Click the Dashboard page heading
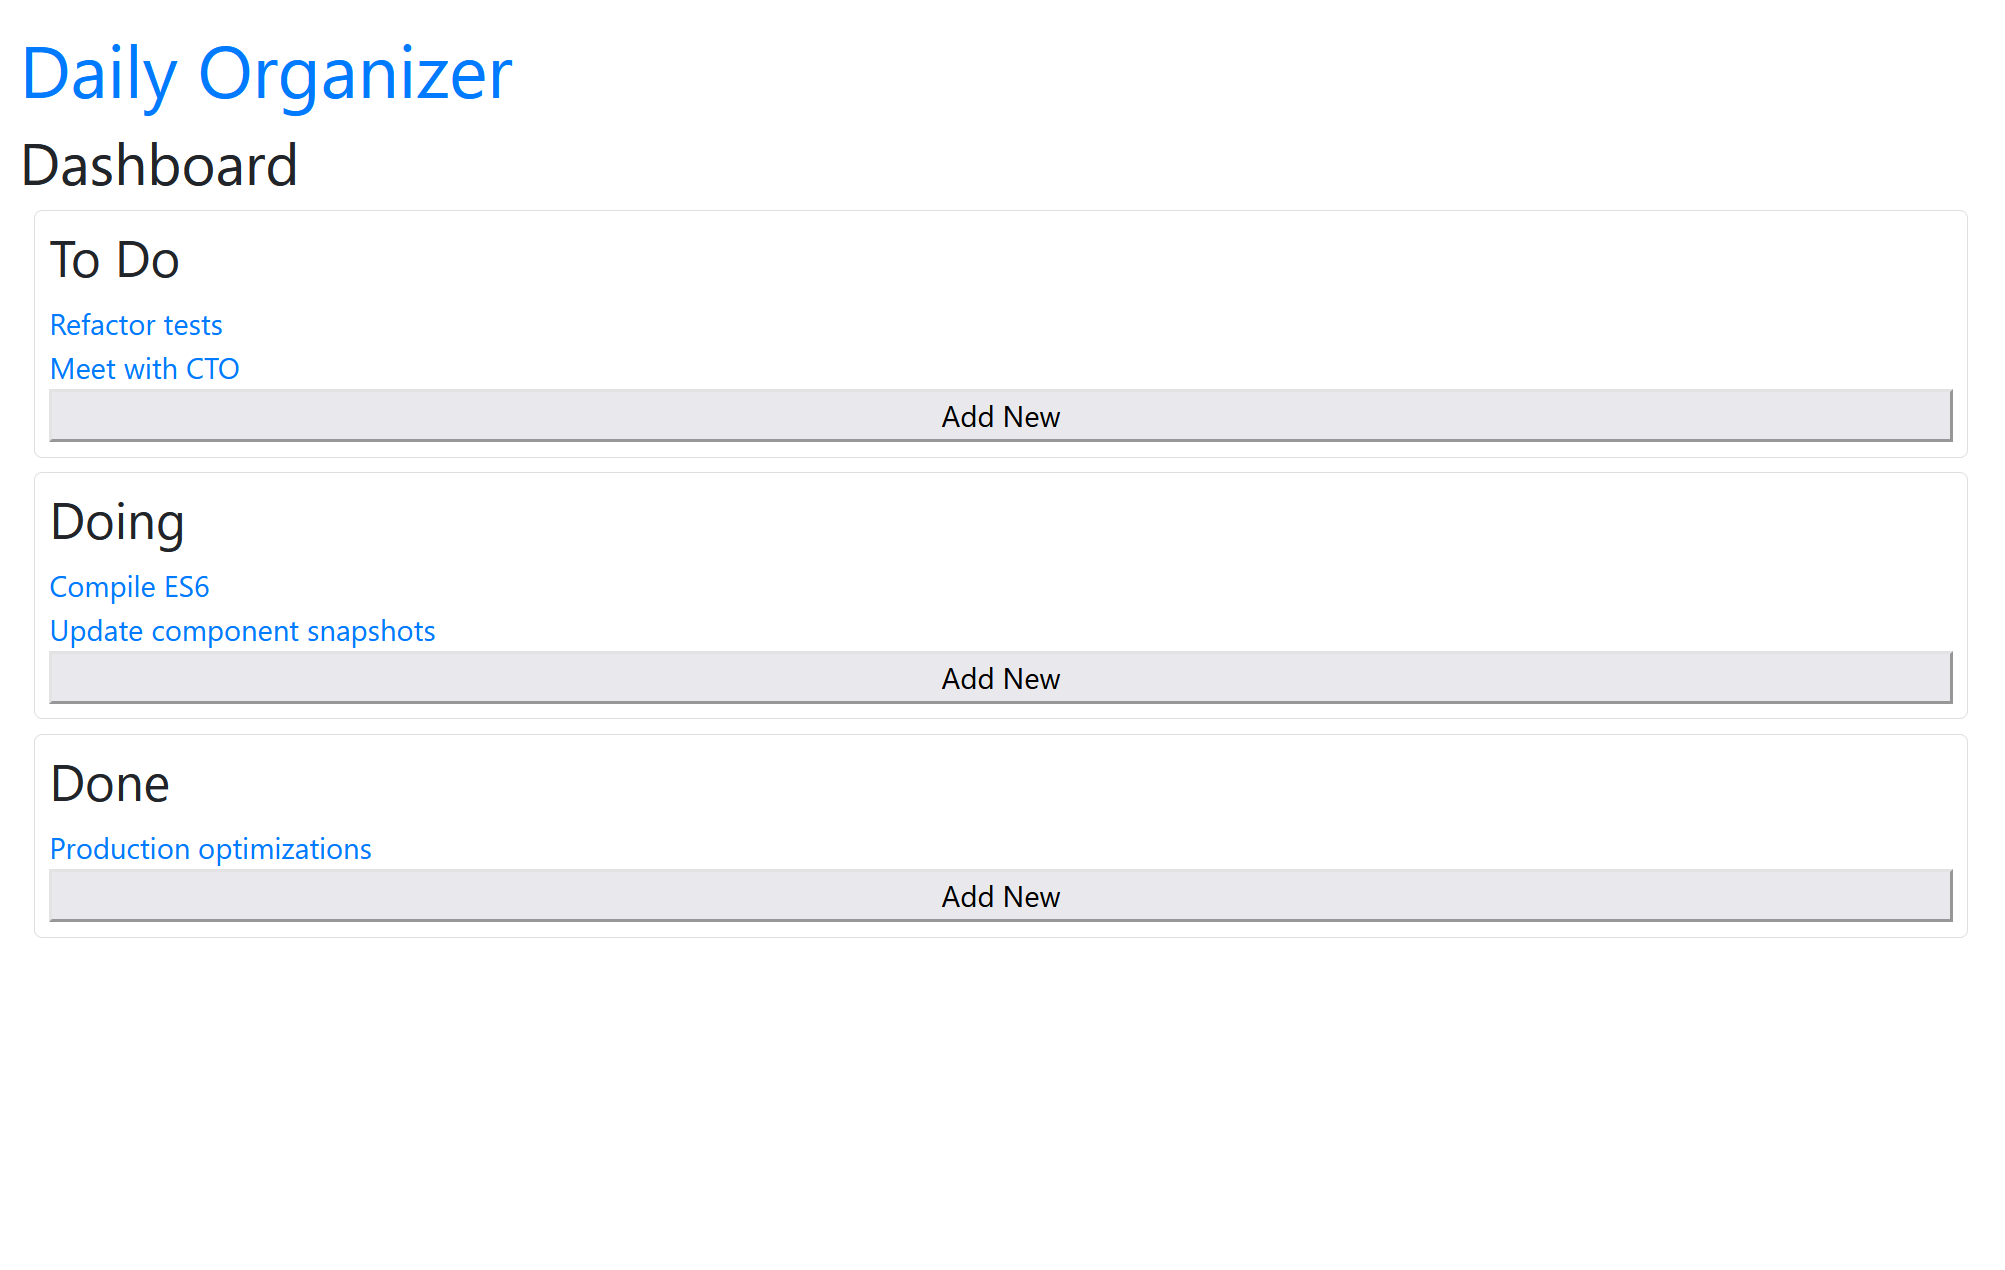This screenshot has width=2005, height=1270. point(159,166)
